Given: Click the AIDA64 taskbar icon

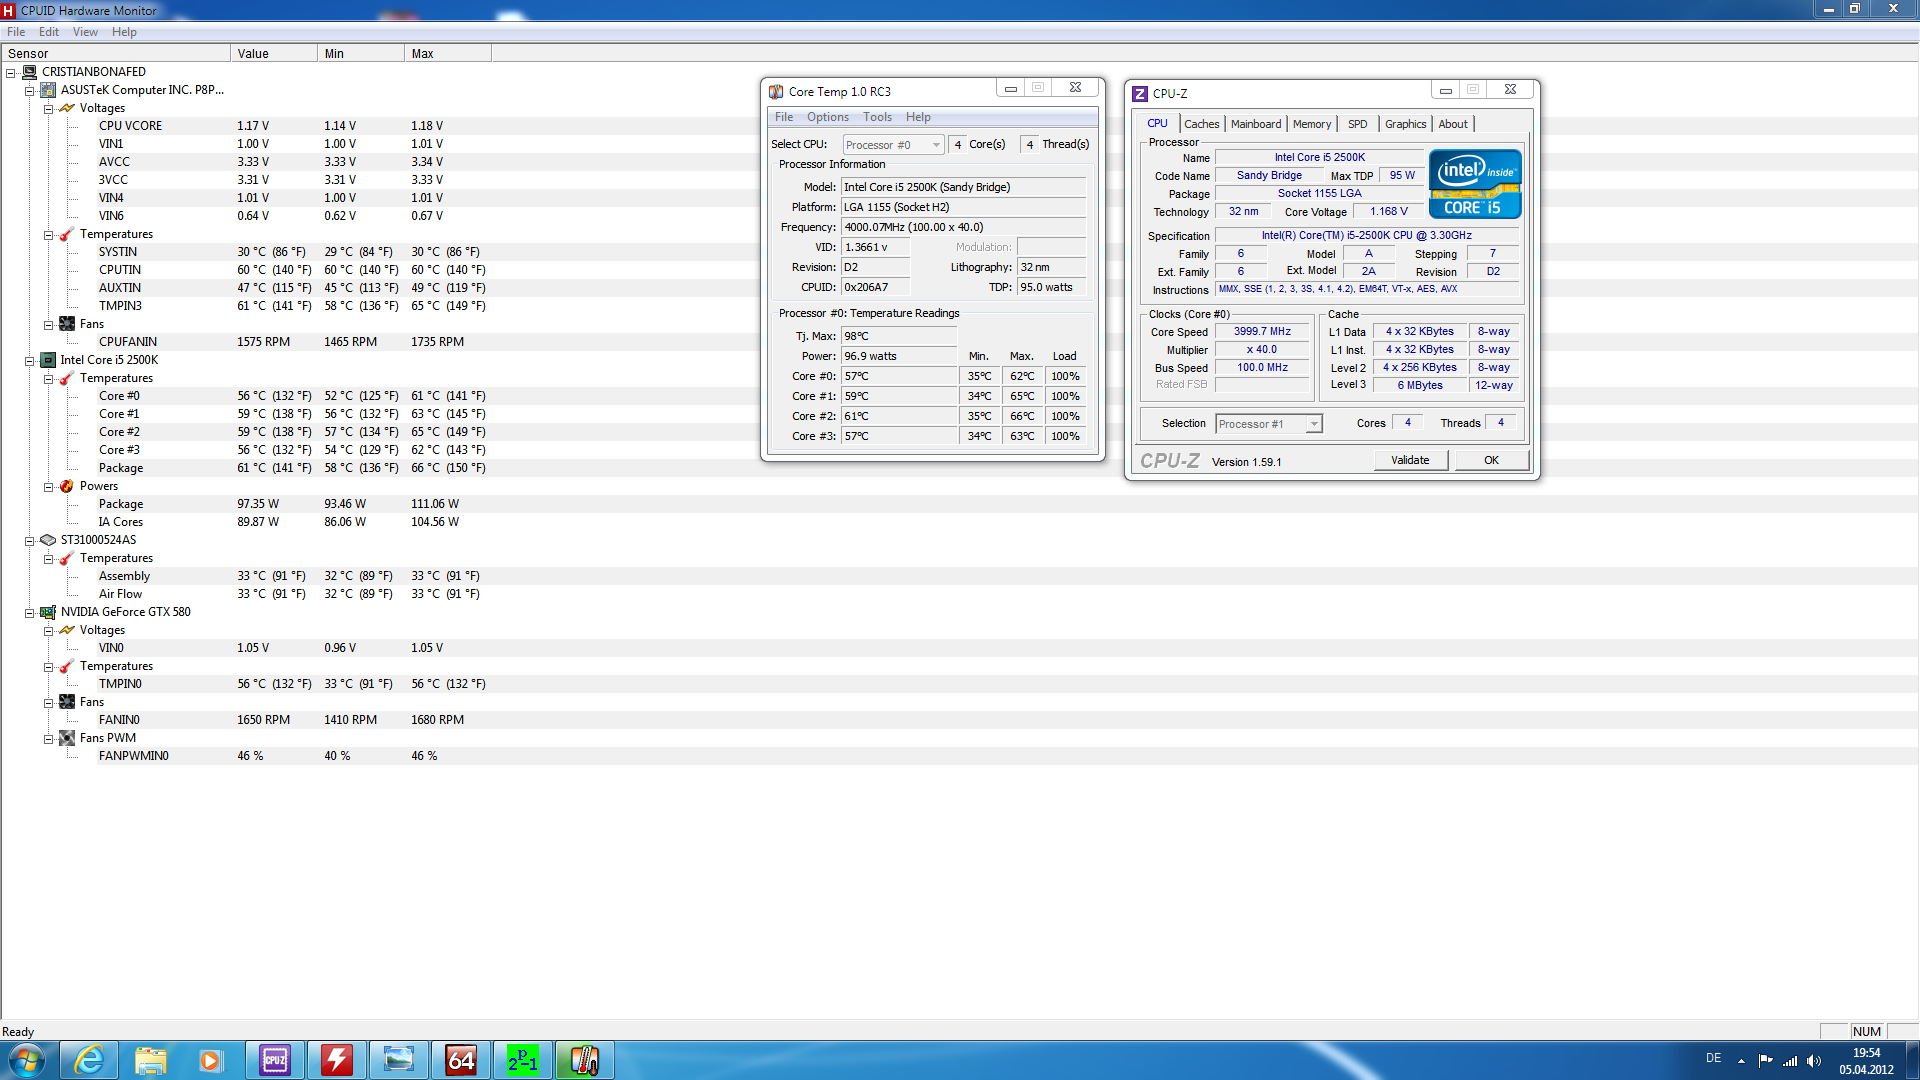Looking at the screenshot, I should pyautogui.click(x=460, y=1060).
